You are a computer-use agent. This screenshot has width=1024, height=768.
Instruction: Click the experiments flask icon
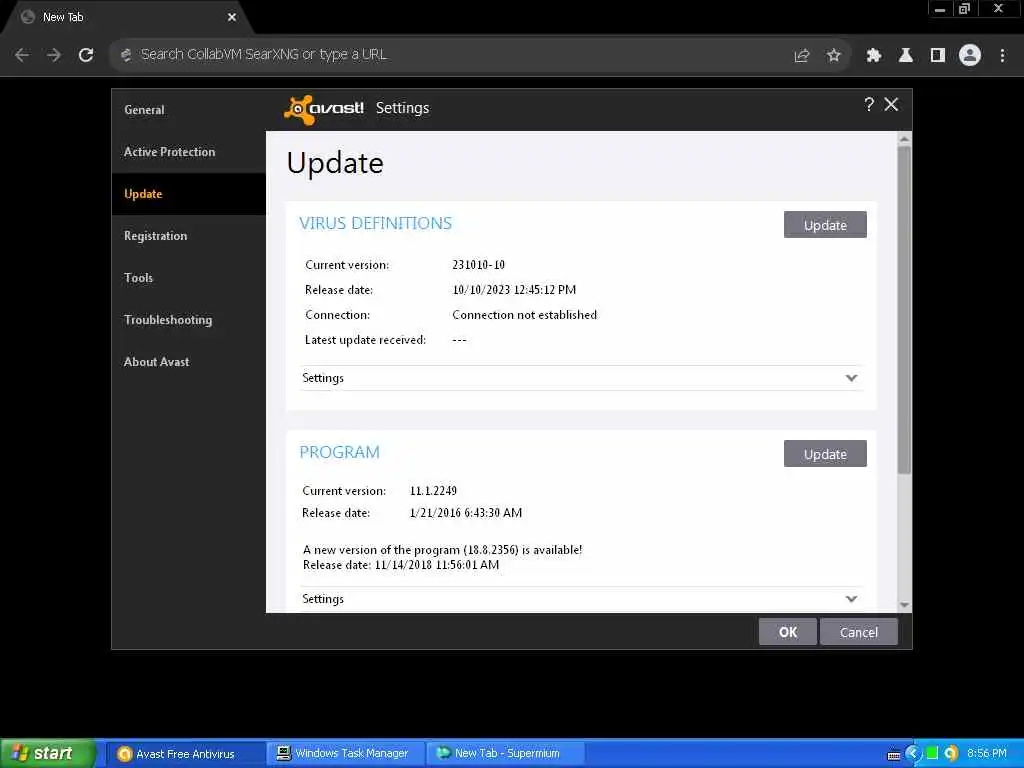tap(906, 56)
